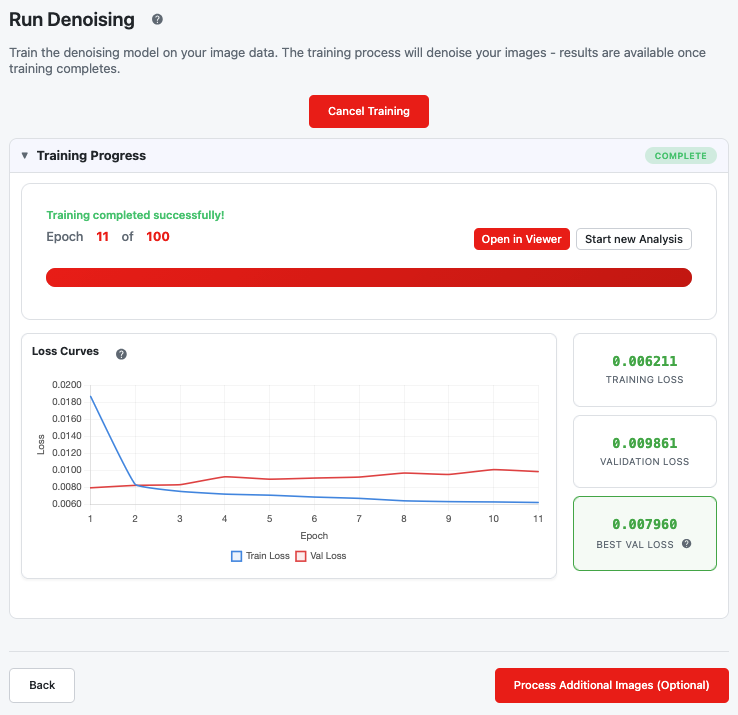Select the Training Loss value card
This screenshot has width=738, height=715.
645,370
